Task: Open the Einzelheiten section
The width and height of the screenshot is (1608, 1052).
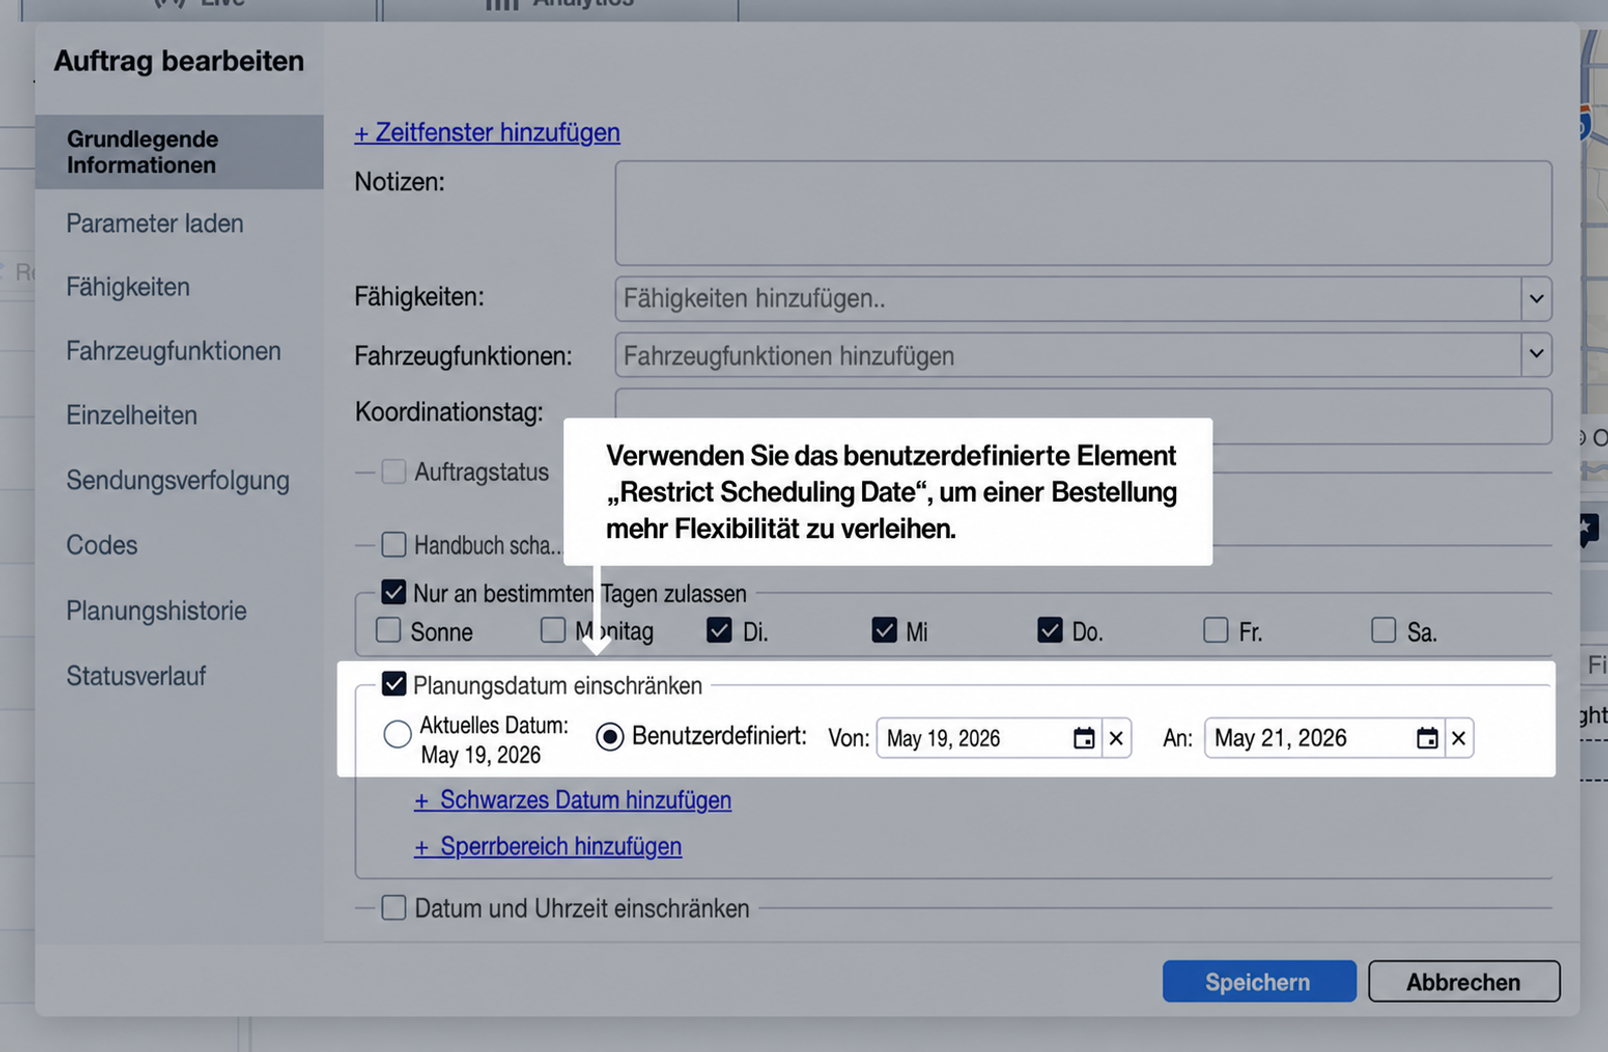Action: click(132, 415)
